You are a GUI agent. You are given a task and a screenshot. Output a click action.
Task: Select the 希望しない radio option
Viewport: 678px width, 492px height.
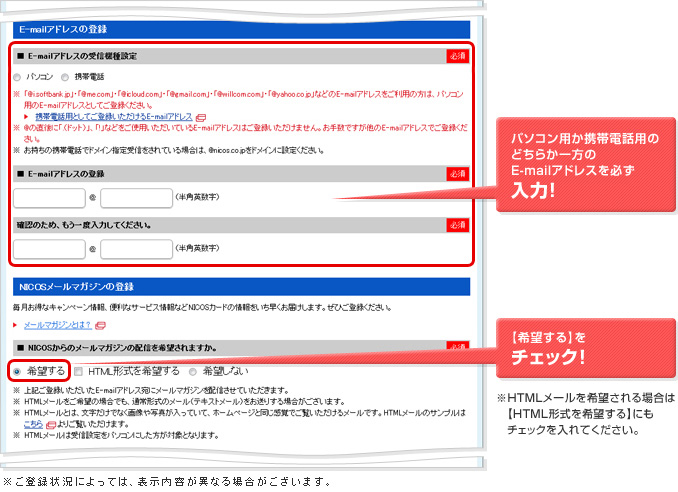click(192, 371)
